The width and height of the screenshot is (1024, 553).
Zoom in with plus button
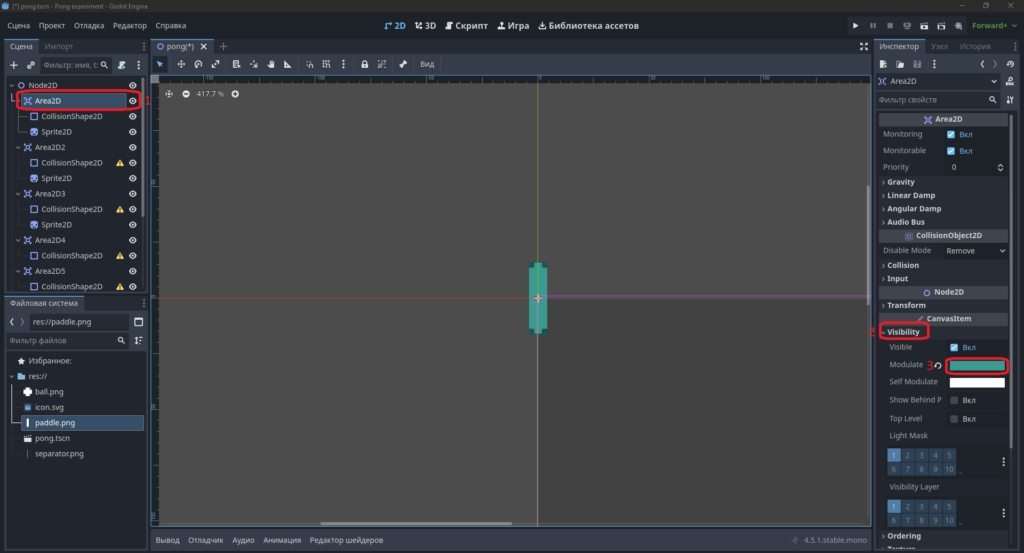[x=235, y=94]
